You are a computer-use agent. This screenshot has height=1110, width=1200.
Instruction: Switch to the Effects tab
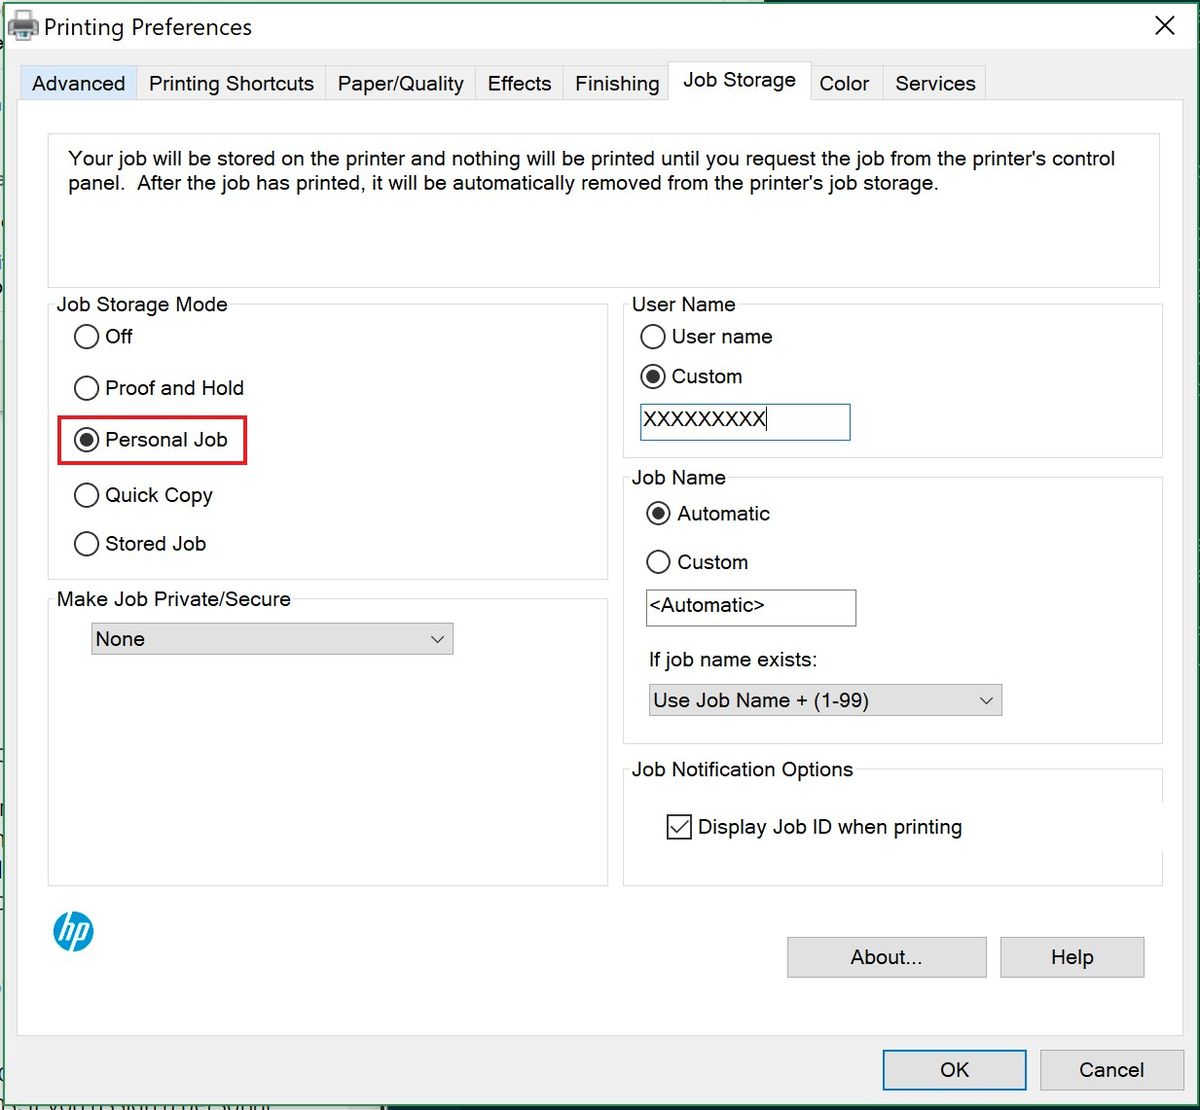click(x=520, y=83)
